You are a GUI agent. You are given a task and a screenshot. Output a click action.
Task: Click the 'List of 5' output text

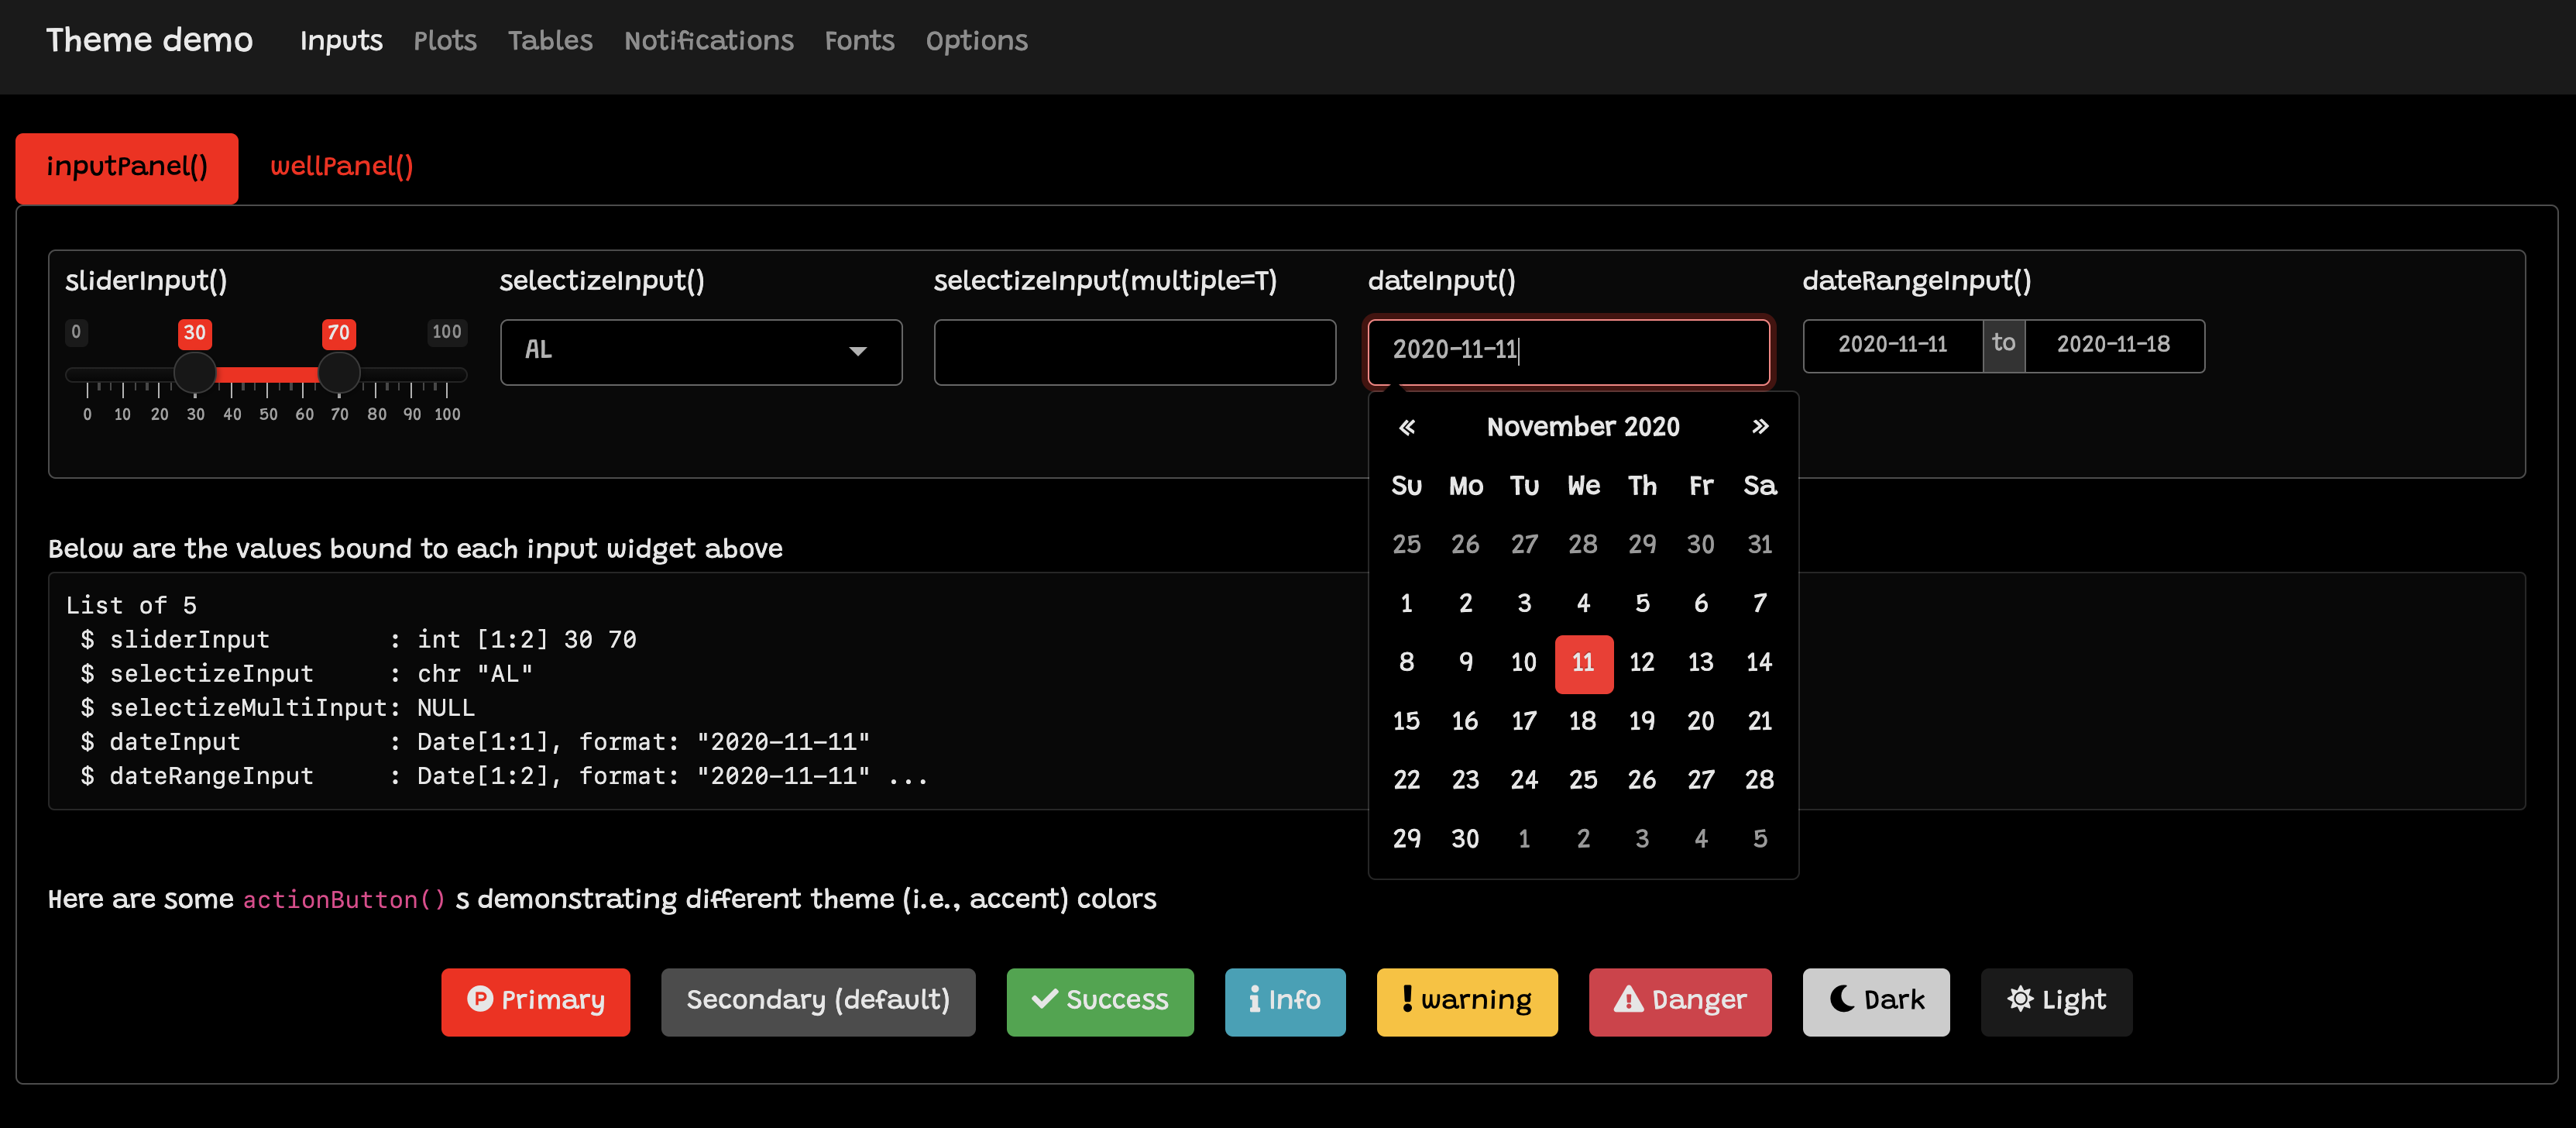[131, 606]
